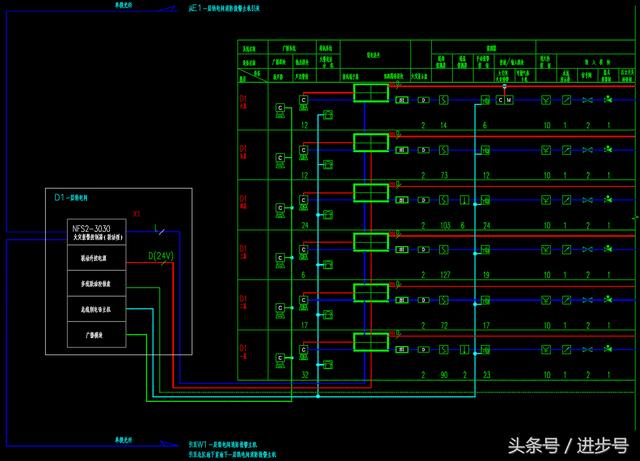Pick the module block feeding the cyan wire
This screenshot has width=640, height=461.
(97, 309)
